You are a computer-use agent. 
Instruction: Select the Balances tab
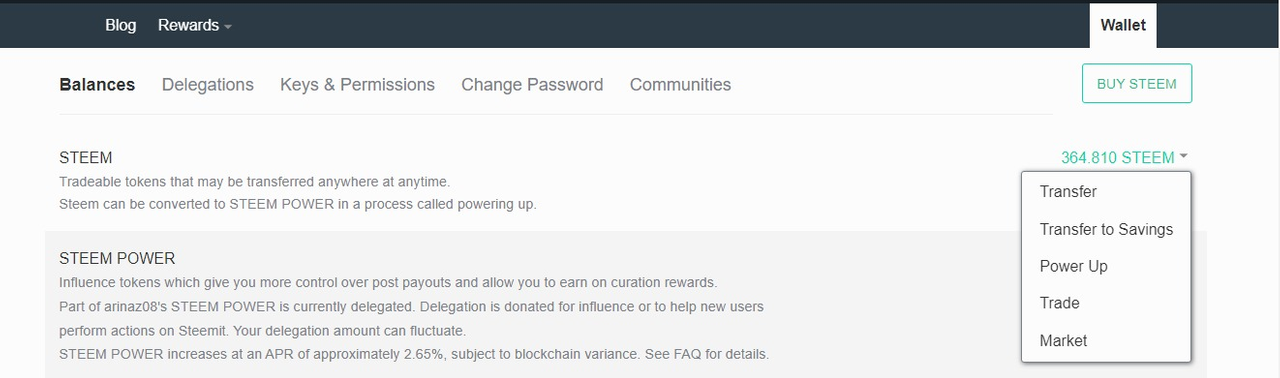point(97,85)
